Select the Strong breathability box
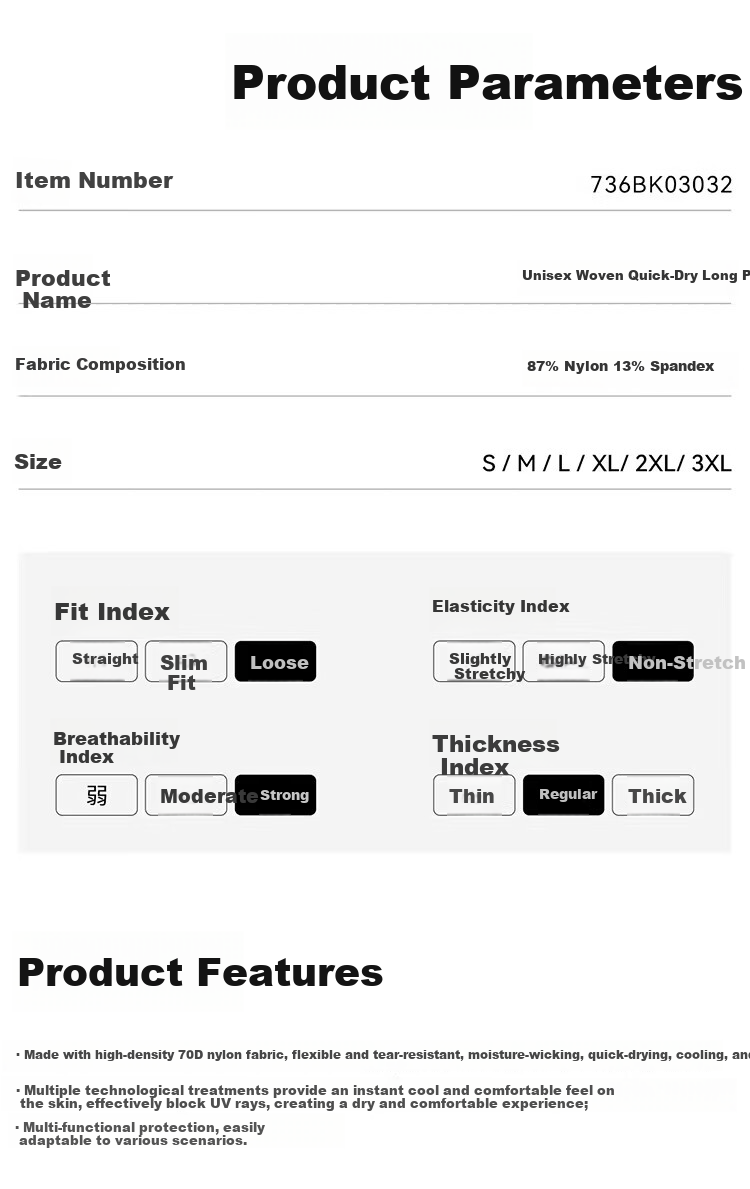Screen dimensions: 750x1189 pyautogui.click(x=275, y=795)
